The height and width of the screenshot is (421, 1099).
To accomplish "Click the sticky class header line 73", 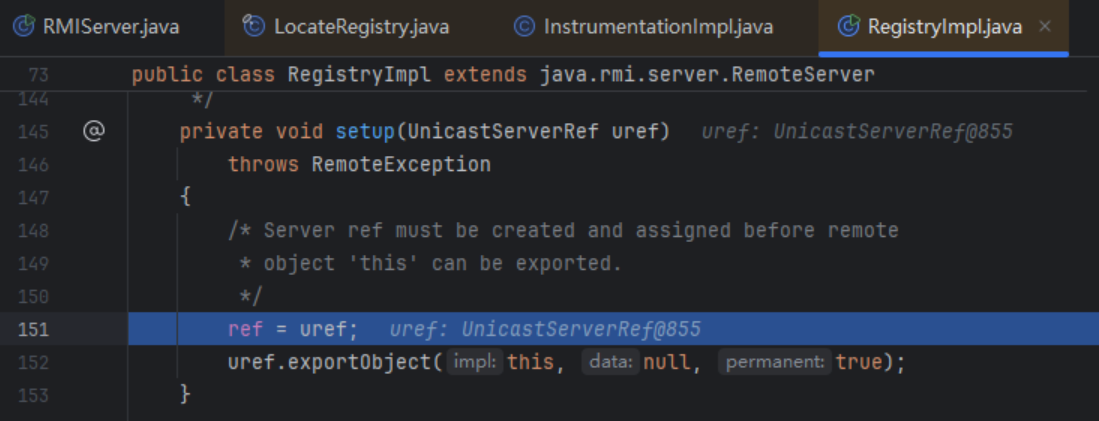I will (x=502, y=75).
